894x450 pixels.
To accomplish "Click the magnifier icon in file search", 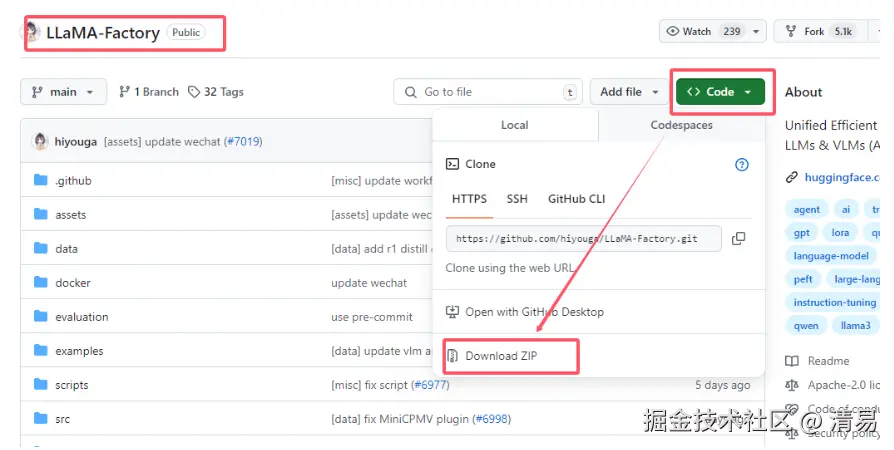I will pos(411,92).
